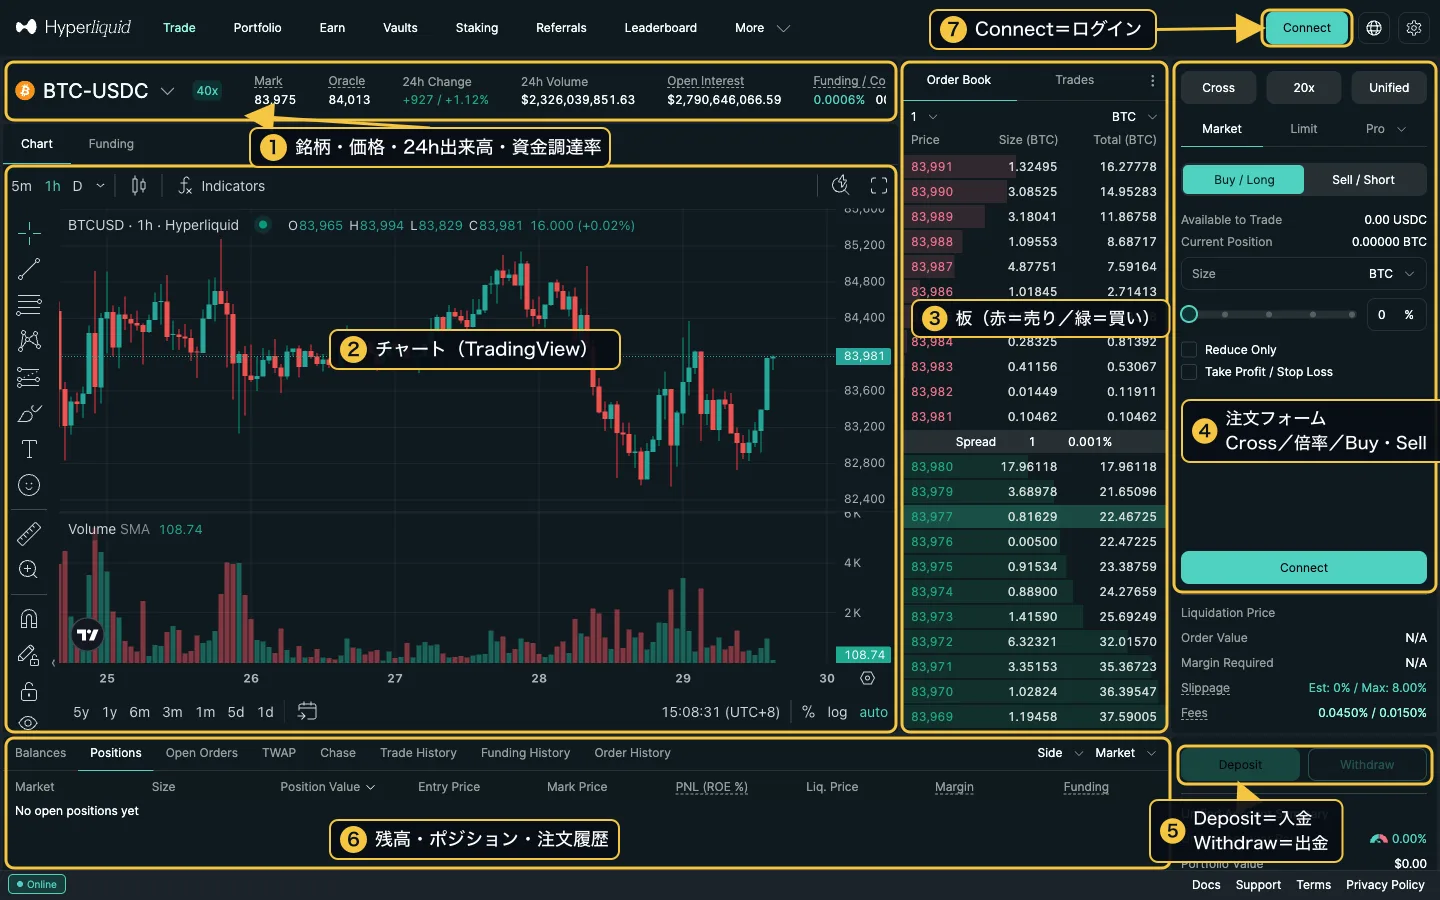Open the Size BTC unit dropdown
1440x900 pixels.
(x=1392, y=274)
